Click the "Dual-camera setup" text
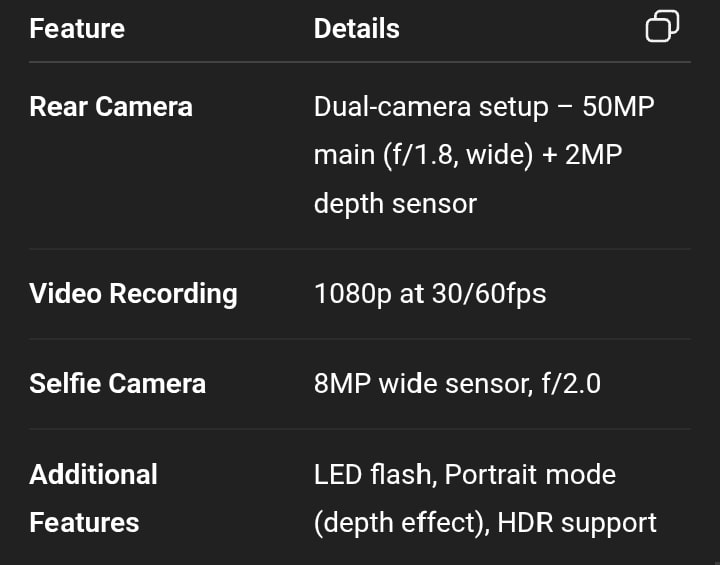Image resolution: width=720 pixels, height=565 pixels. pos(431,107)
